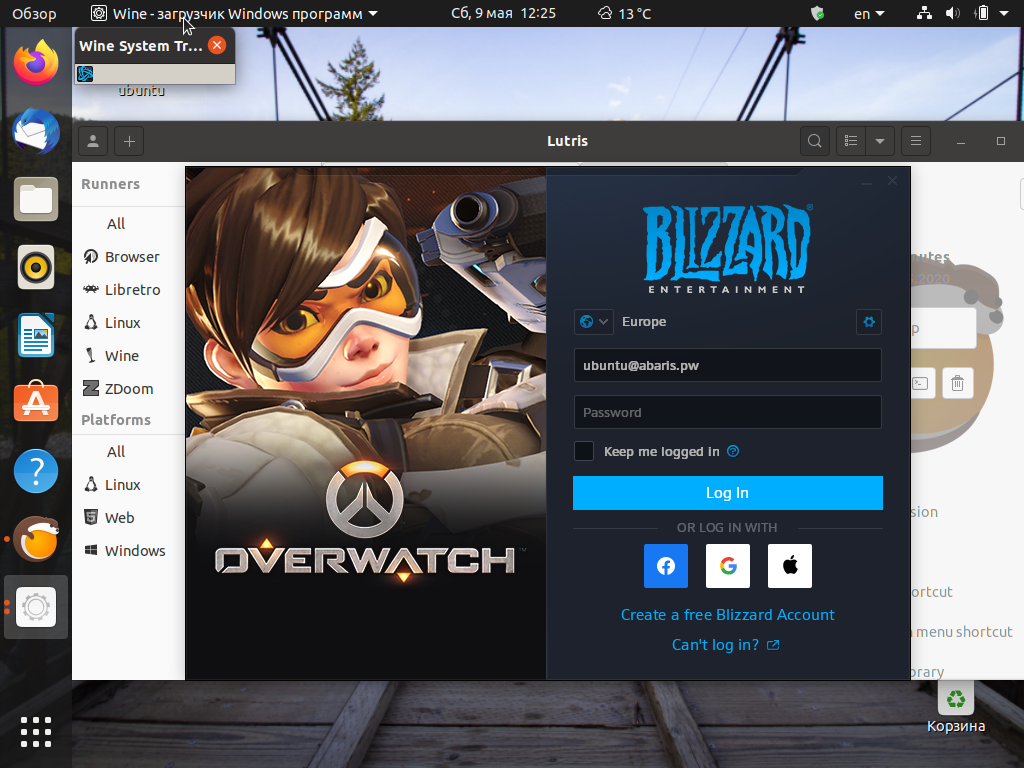1024x768 pixels.
Task: Open Wine app menu in top bar
Action: (x=234, y=13)
